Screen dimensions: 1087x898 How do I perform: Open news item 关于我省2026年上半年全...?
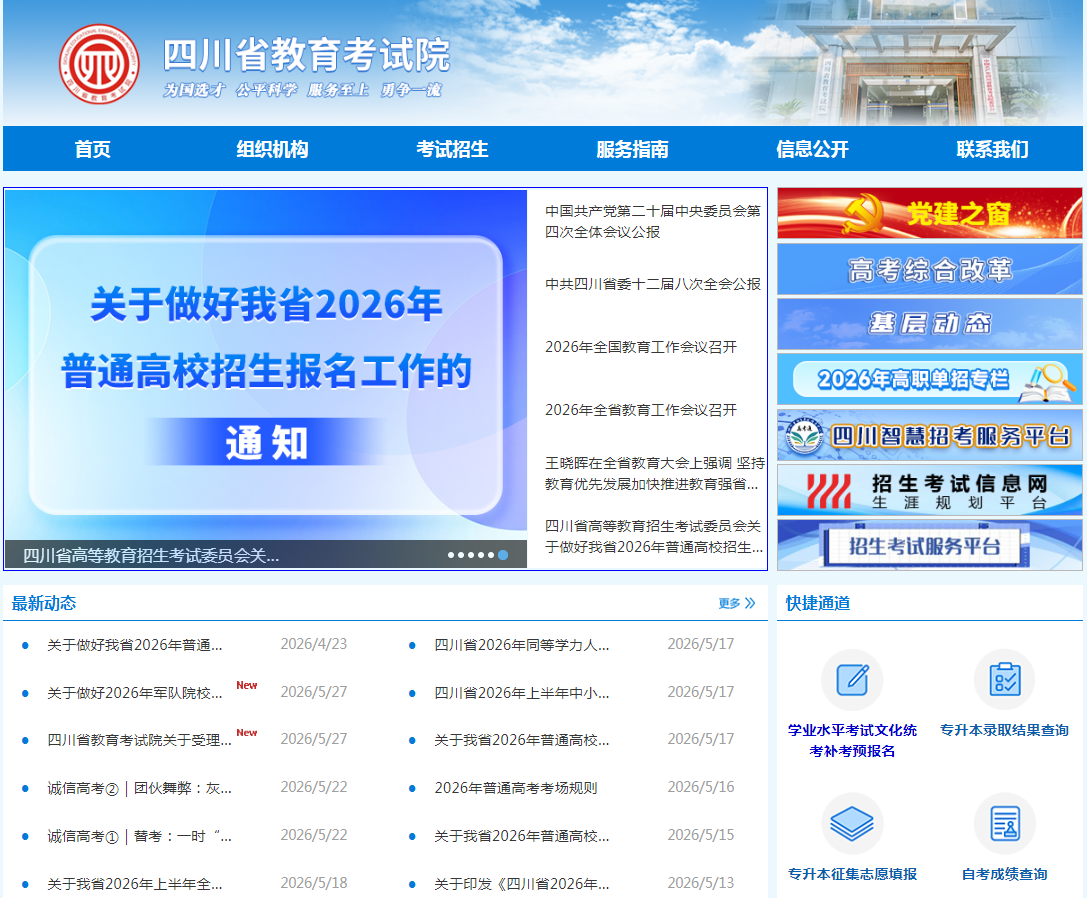(134, 884)
